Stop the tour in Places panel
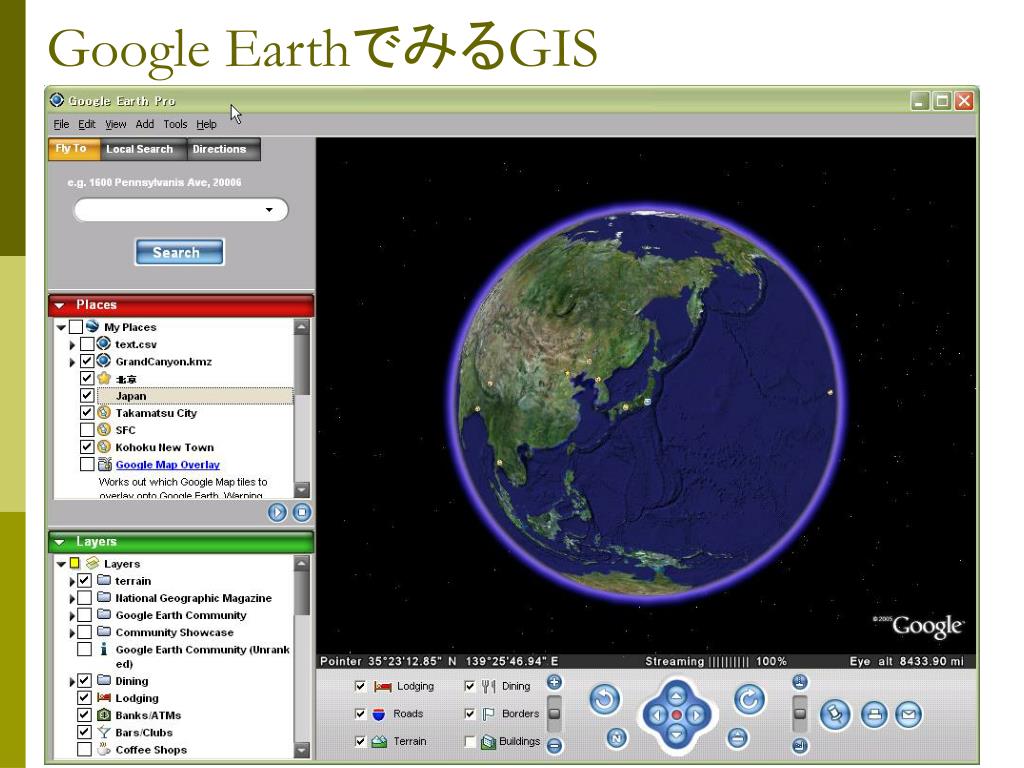 [x=302, y=513]
